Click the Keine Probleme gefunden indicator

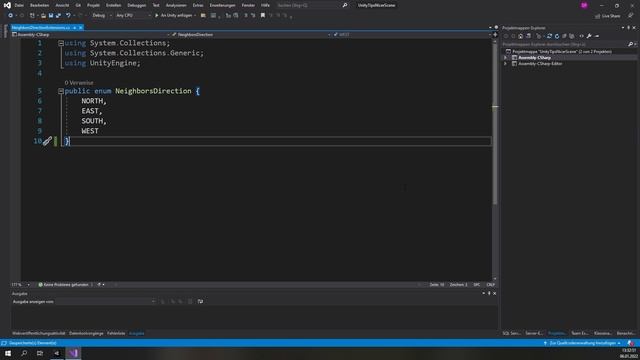click(65, 284)
